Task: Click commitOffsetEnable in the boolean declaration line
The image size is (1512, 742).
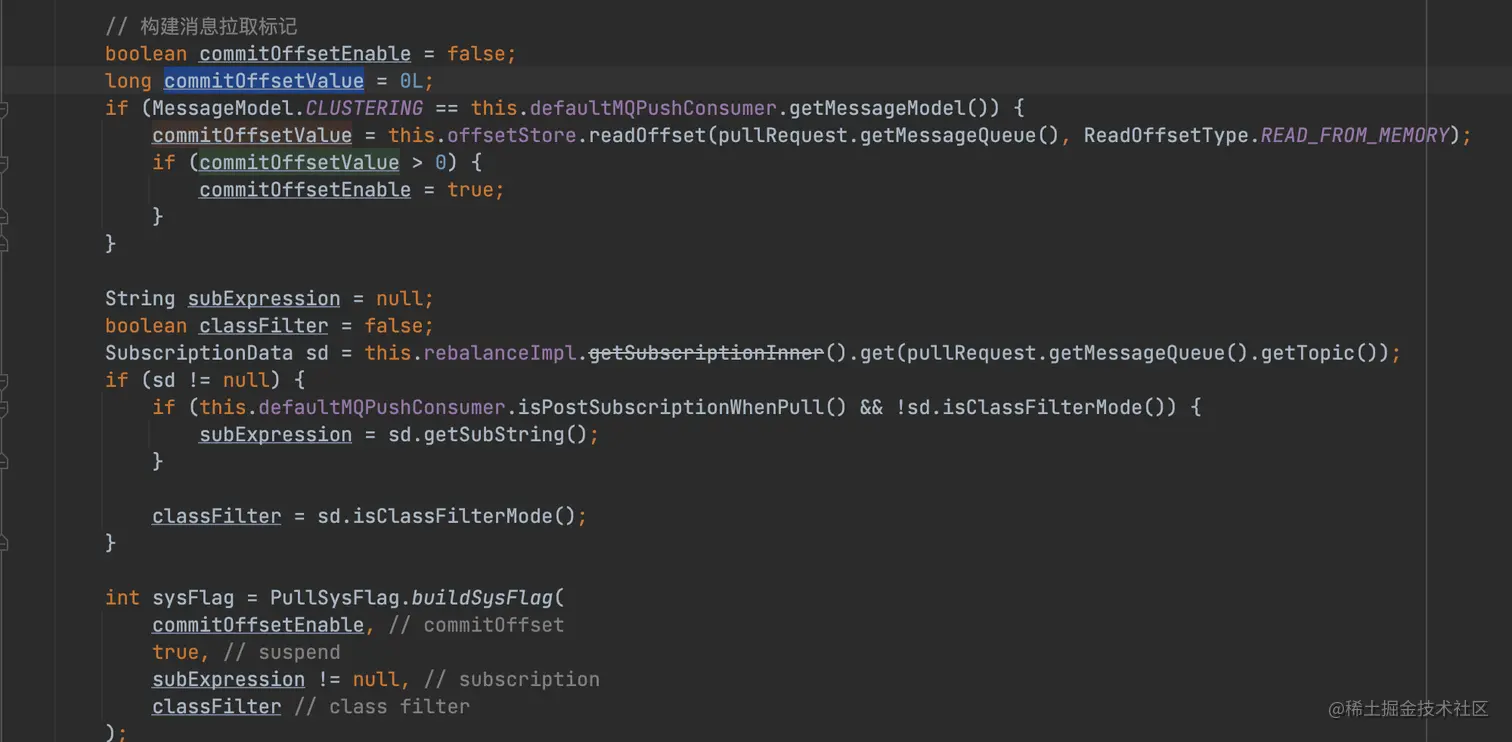Action: (x=305, y=54)
